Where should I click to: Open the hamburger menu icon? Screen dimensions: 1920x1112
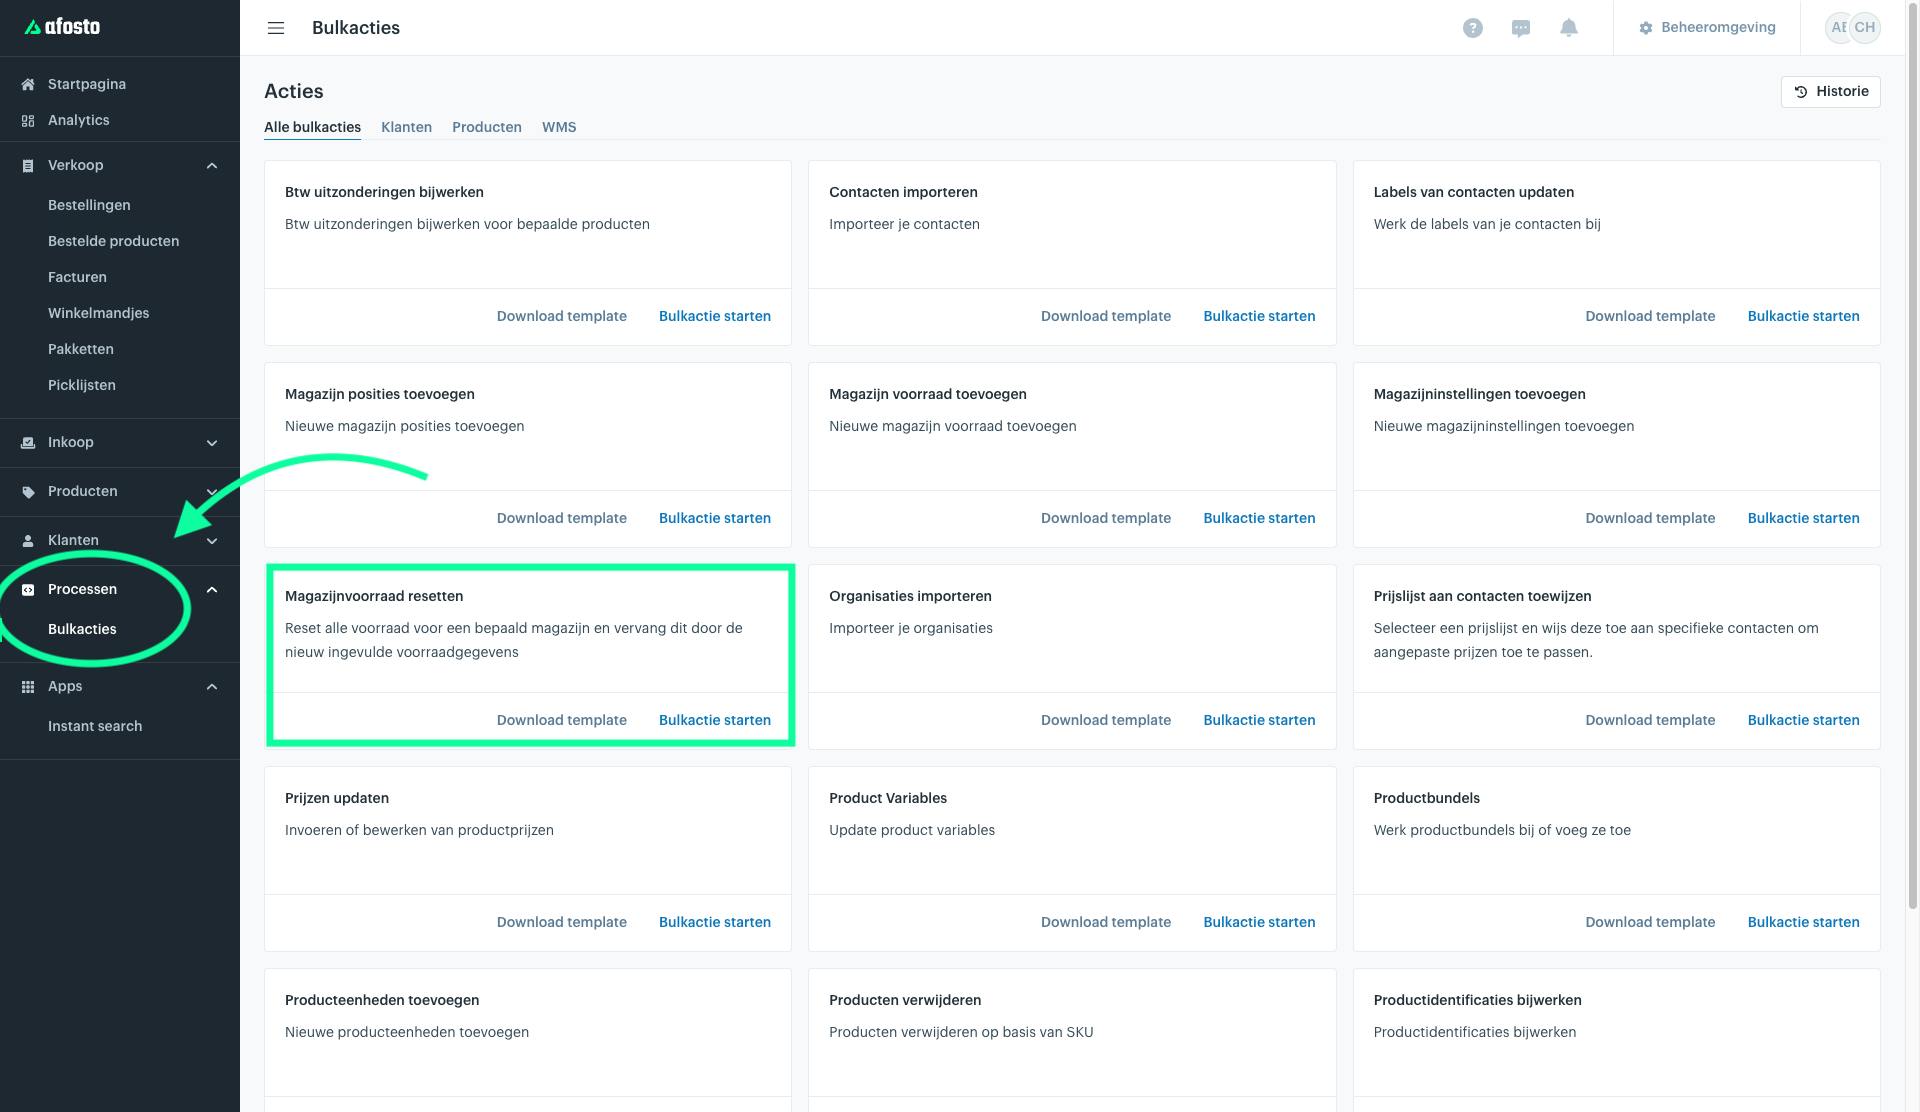276,28
